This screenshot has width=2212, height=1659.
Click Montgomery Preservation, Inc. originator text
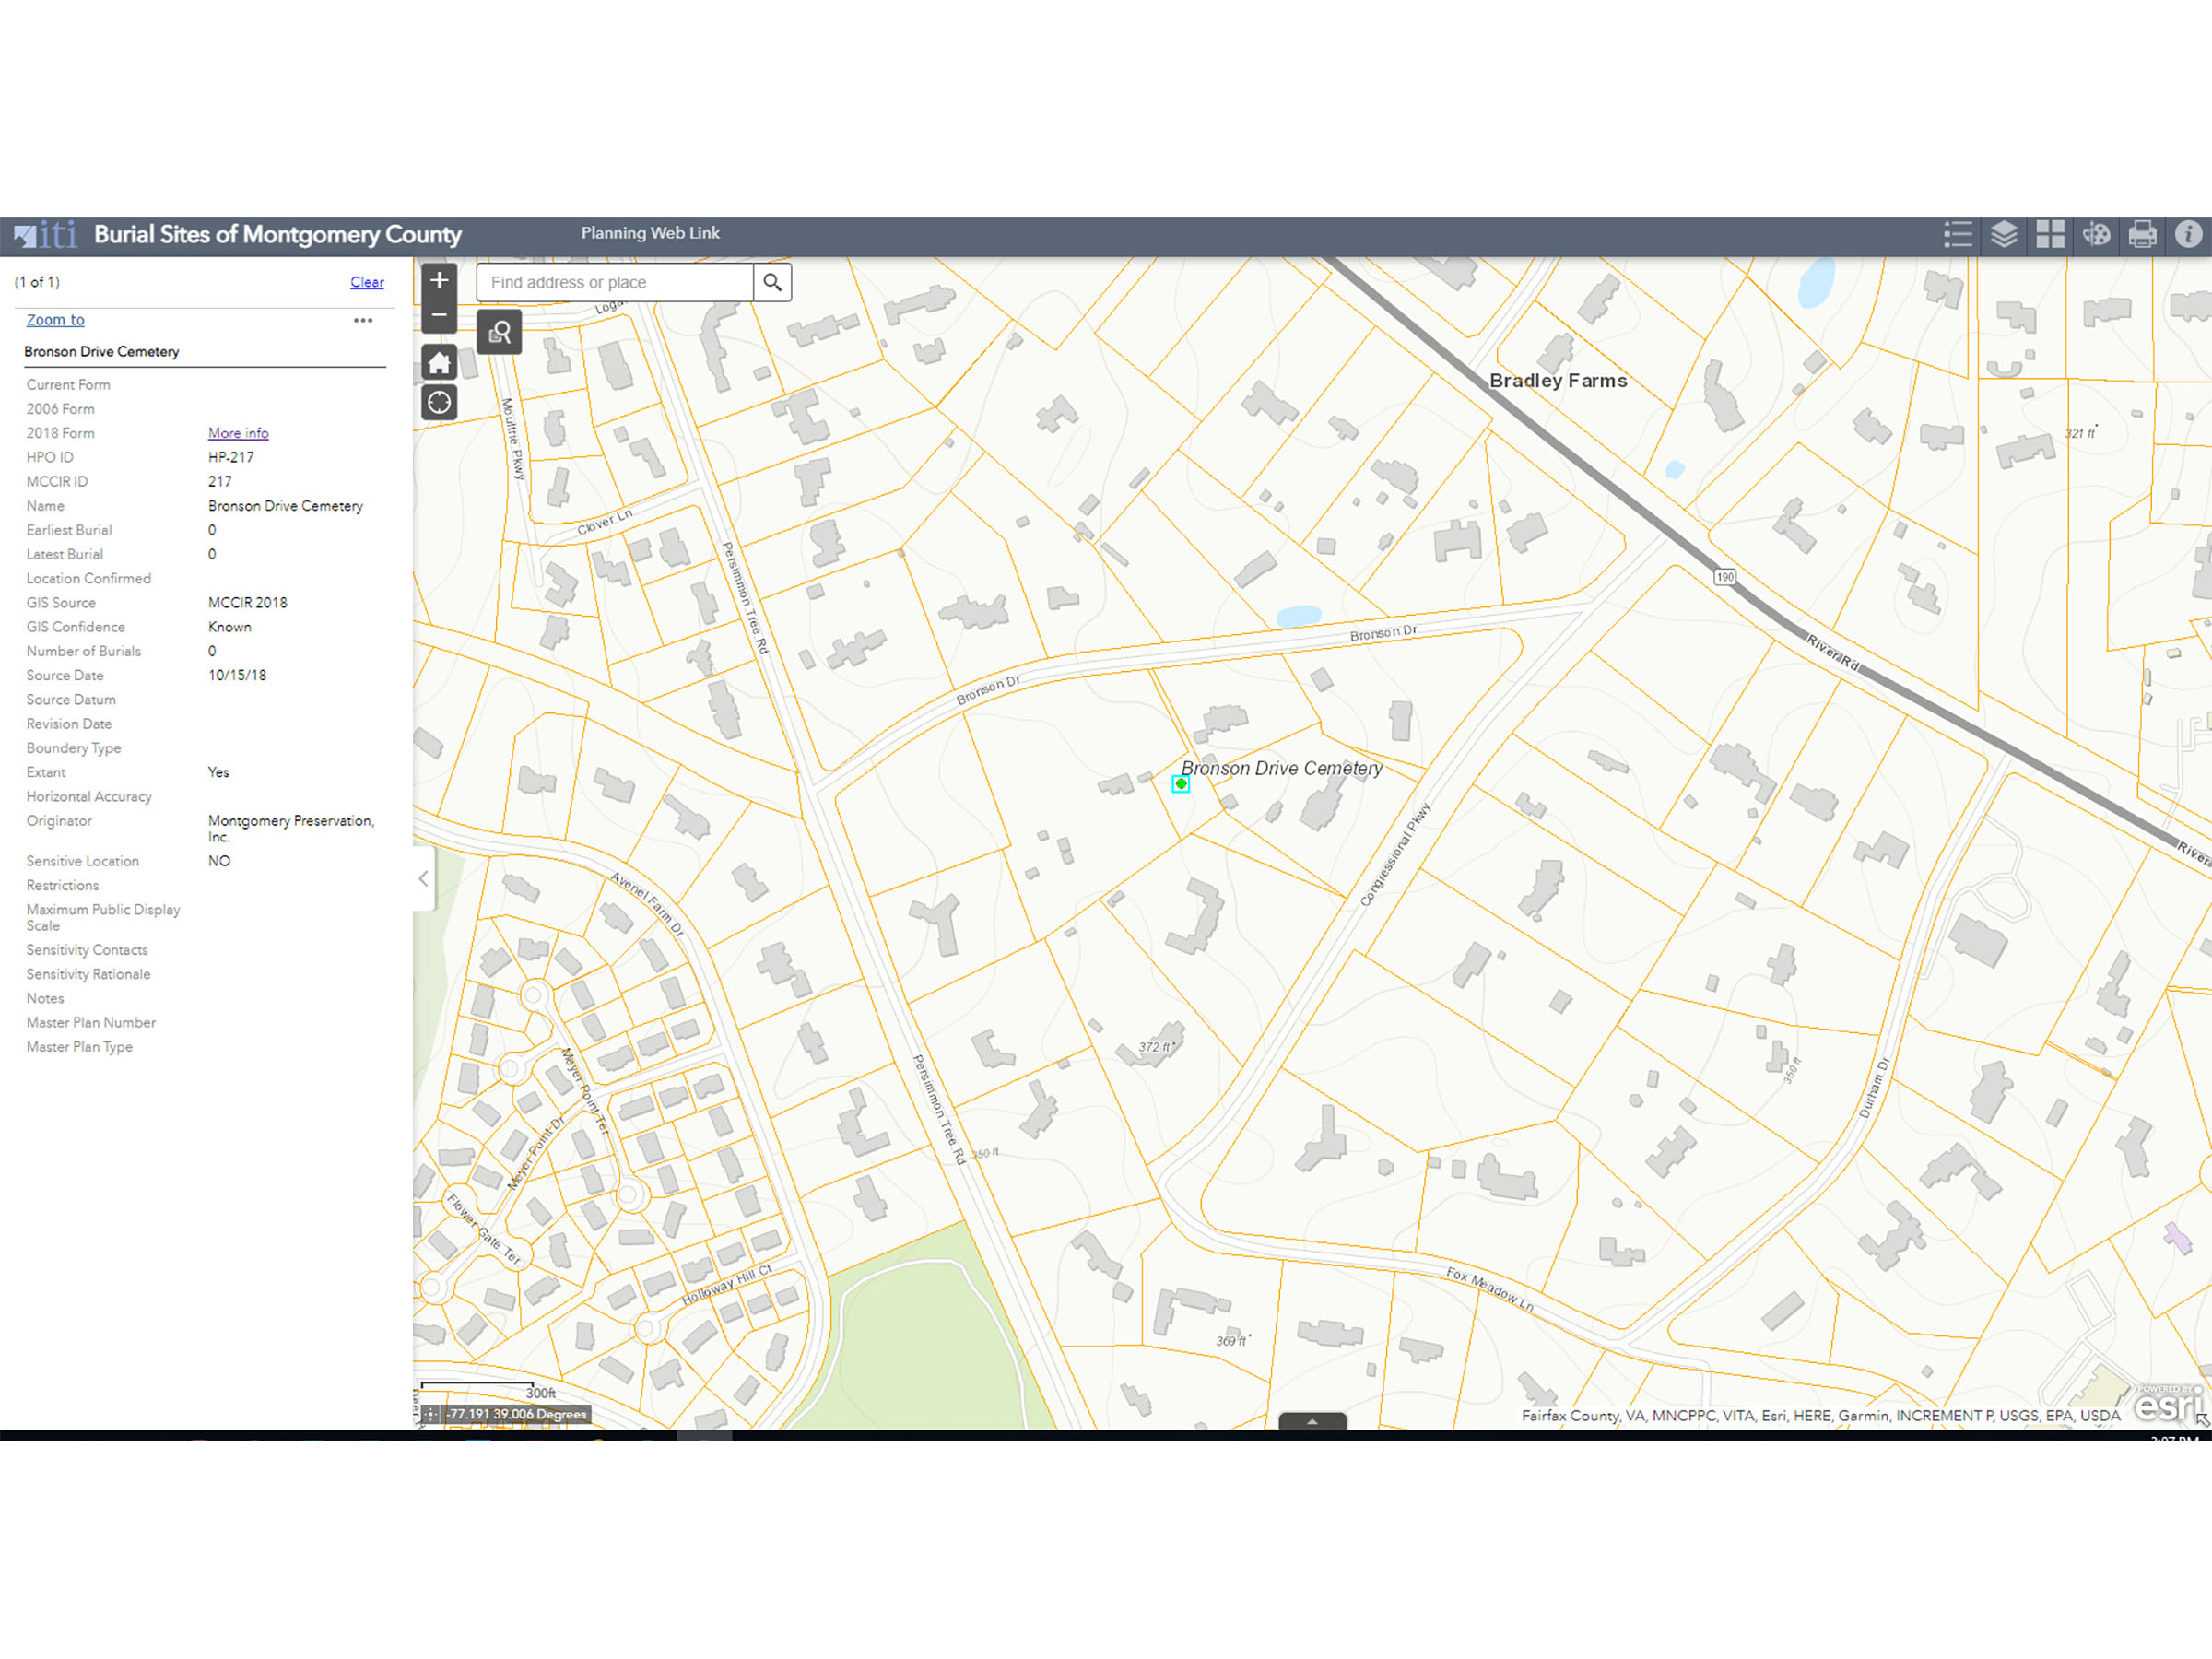(291, 828)
